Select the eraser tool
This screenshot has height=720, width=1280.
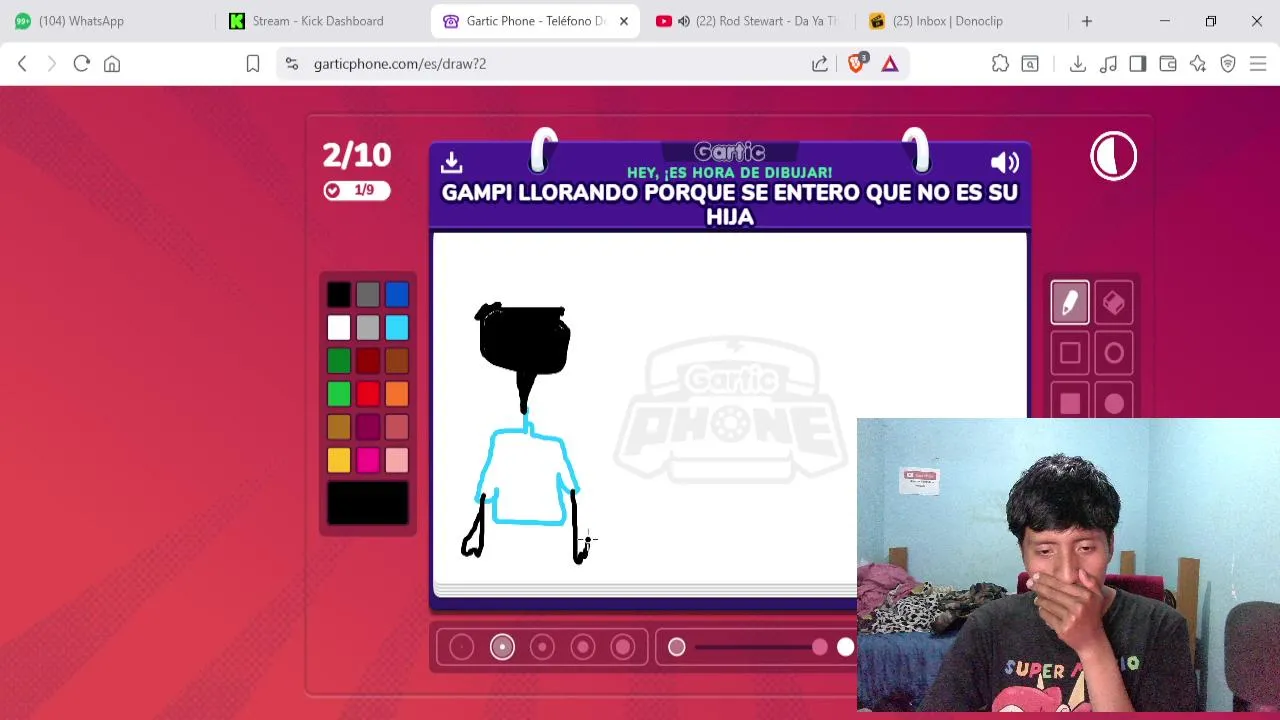coord(1114,303)
